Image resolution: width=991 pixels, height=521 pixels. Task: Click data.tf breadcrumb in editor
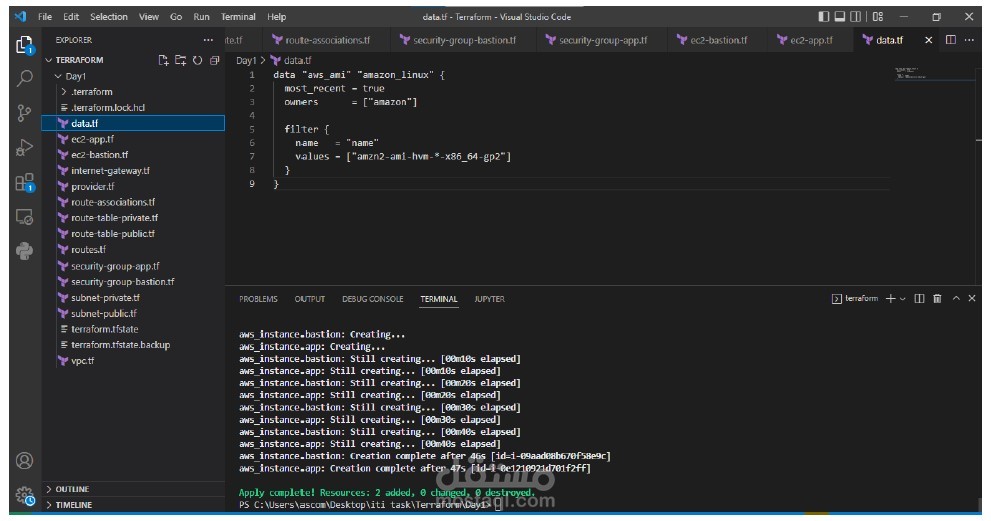click(291, 61)
